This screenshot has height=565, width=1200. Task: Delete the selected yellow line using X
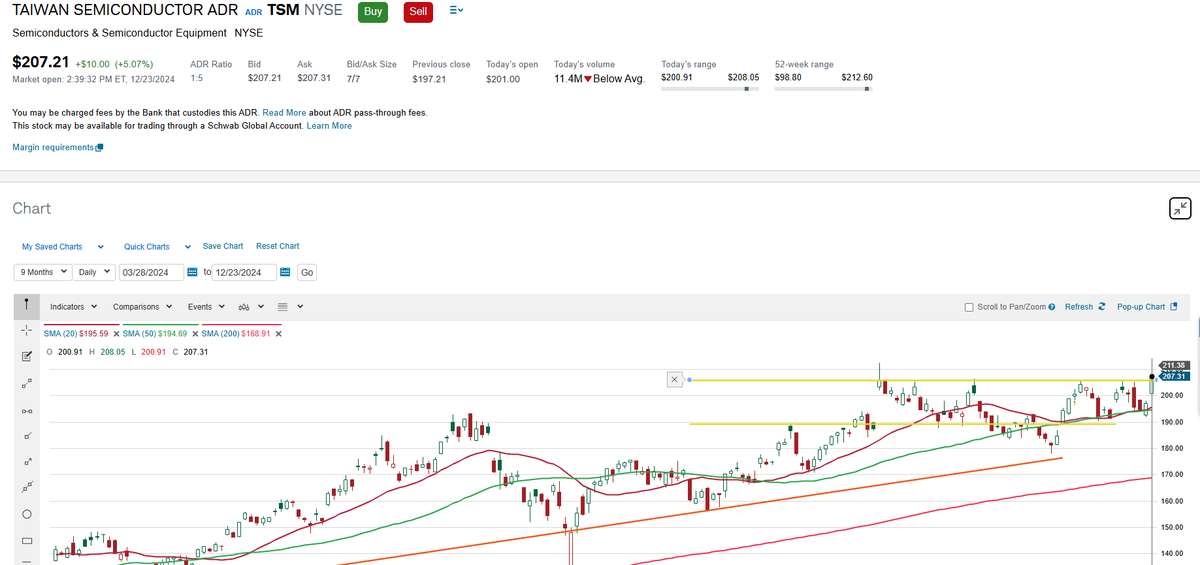click(x=674, y=380)
